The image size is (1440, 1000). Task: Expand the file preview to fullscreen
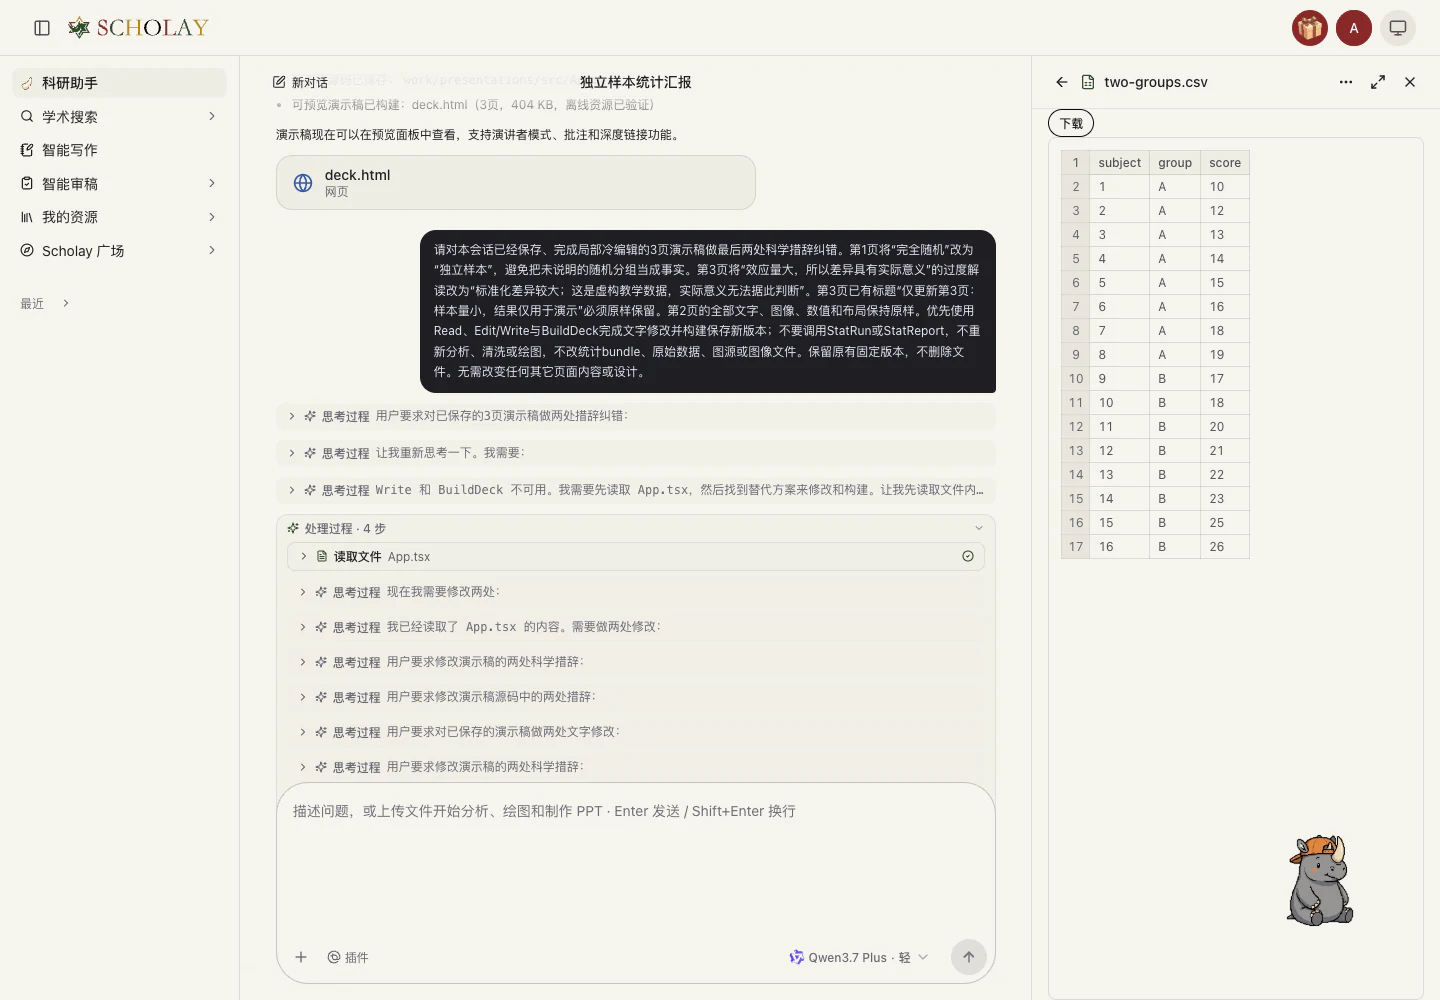[1378, 82]
